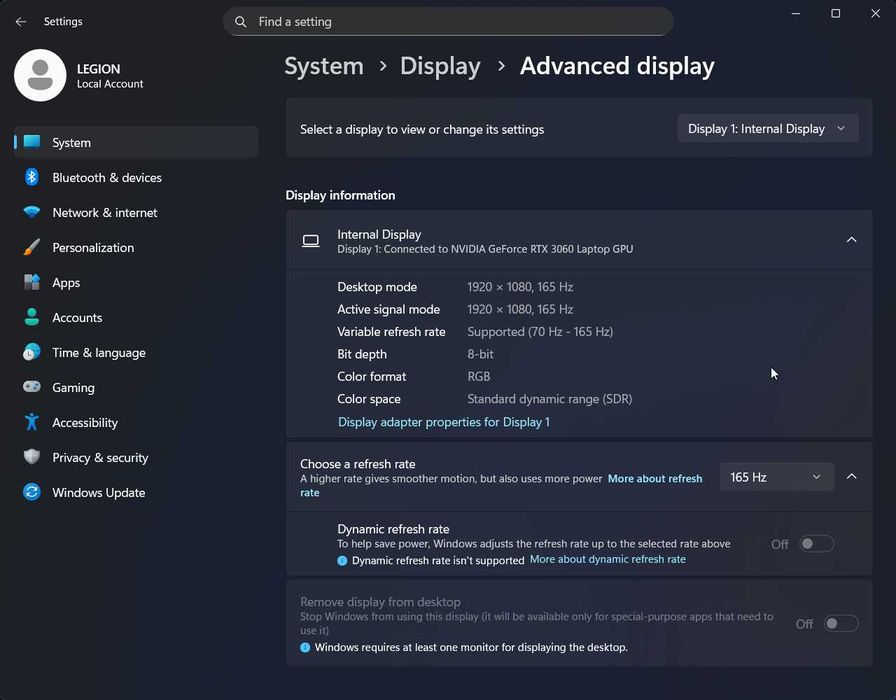Open System settings category
The height and width of the screenshot is (700, 896).
pyautogui.click(x=136, y=142)
